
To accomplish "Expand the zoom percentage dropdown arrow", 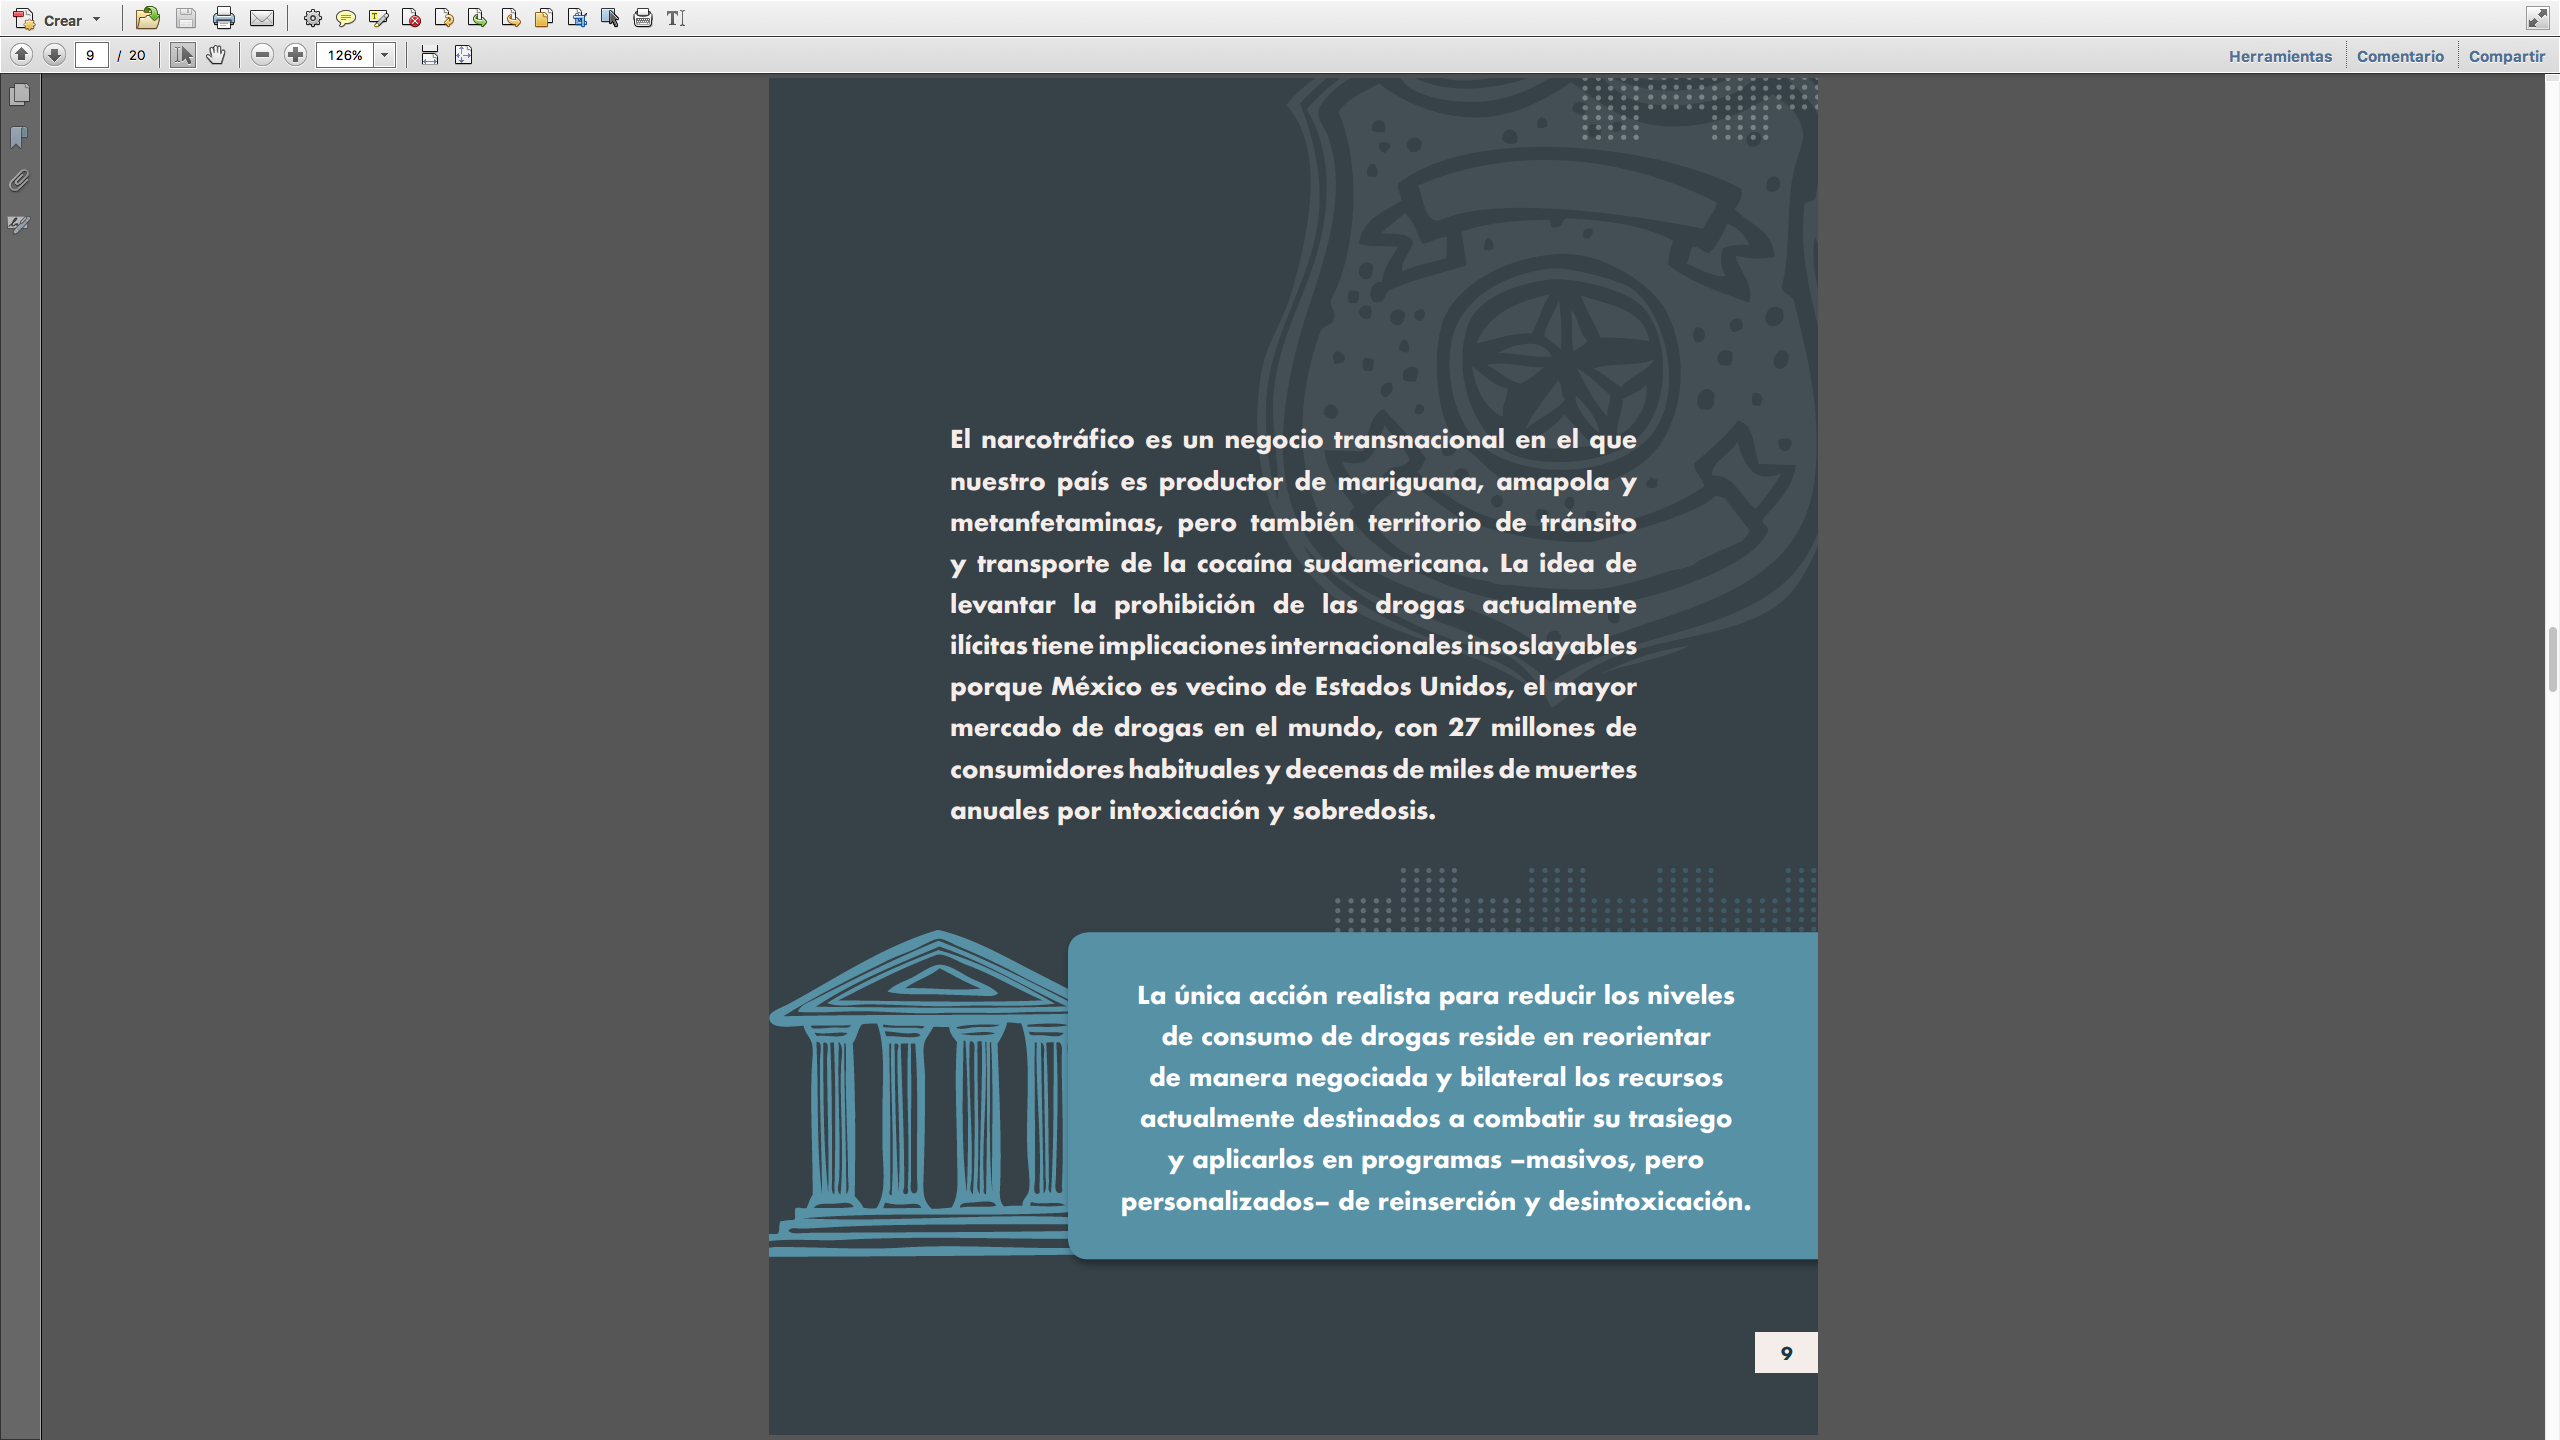I will (x=384, y=55).
